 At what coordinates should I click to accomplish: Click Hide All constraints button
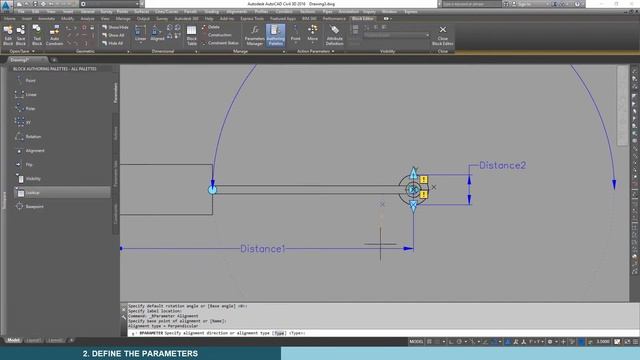(113, 43)
